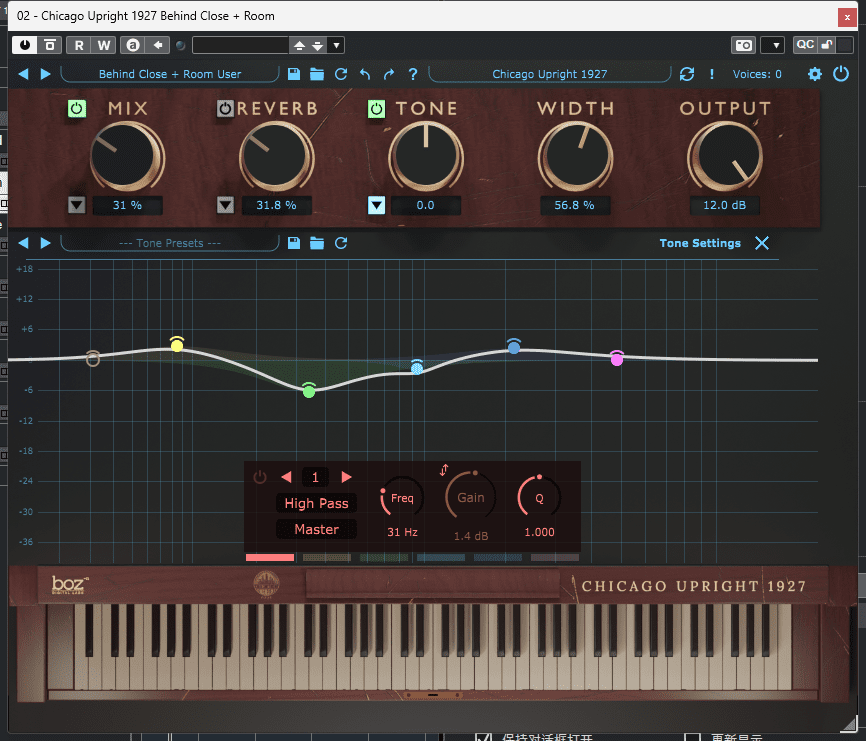Click the redo arrow icon
Screen dimensions: 866x741
[x=389, y=74]
